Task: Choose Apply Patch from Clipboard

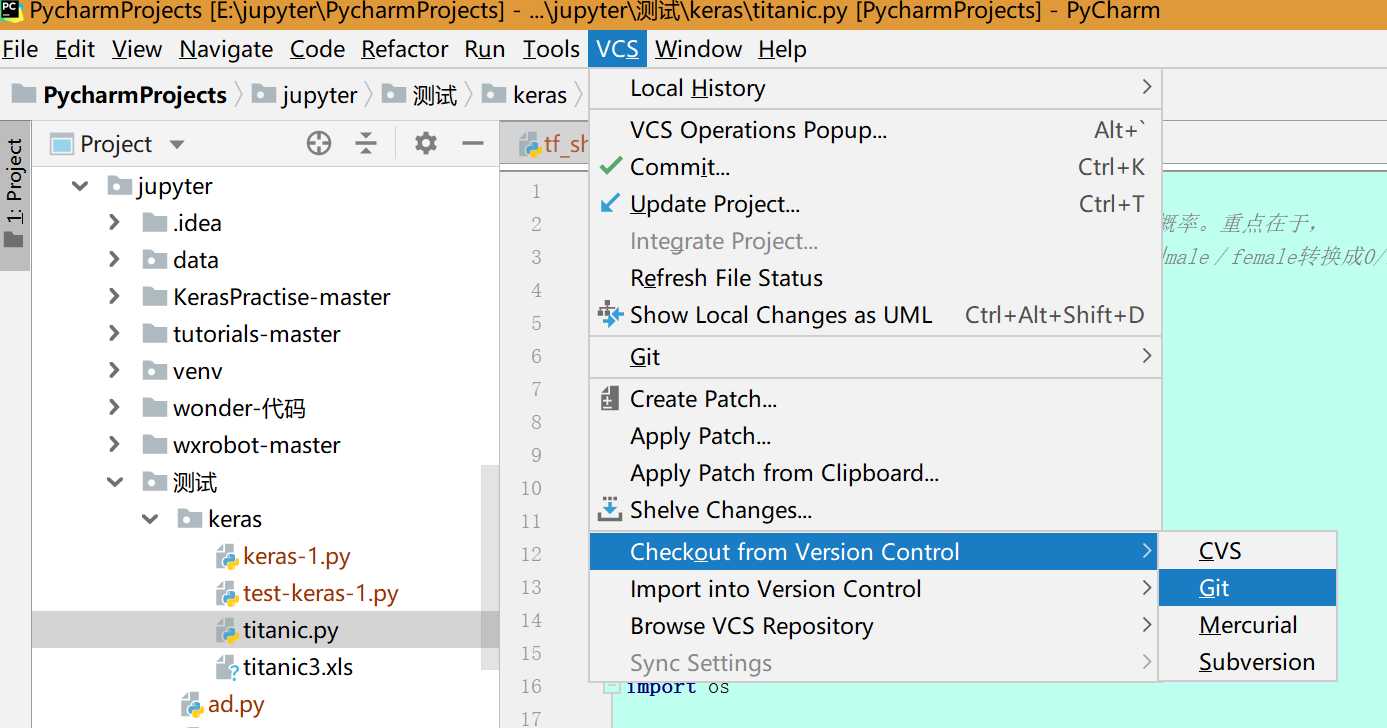Action: pos(875,473)
